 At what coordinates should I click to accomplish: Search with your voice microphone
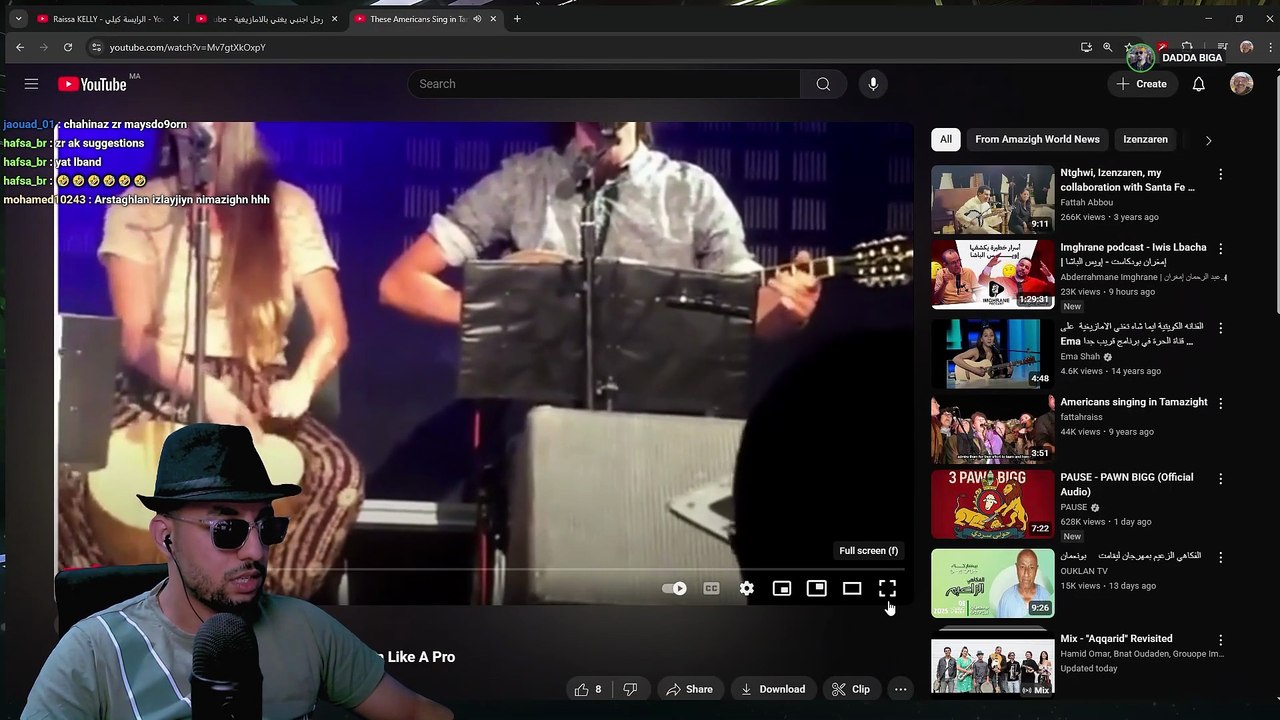(x=873, y=84)
